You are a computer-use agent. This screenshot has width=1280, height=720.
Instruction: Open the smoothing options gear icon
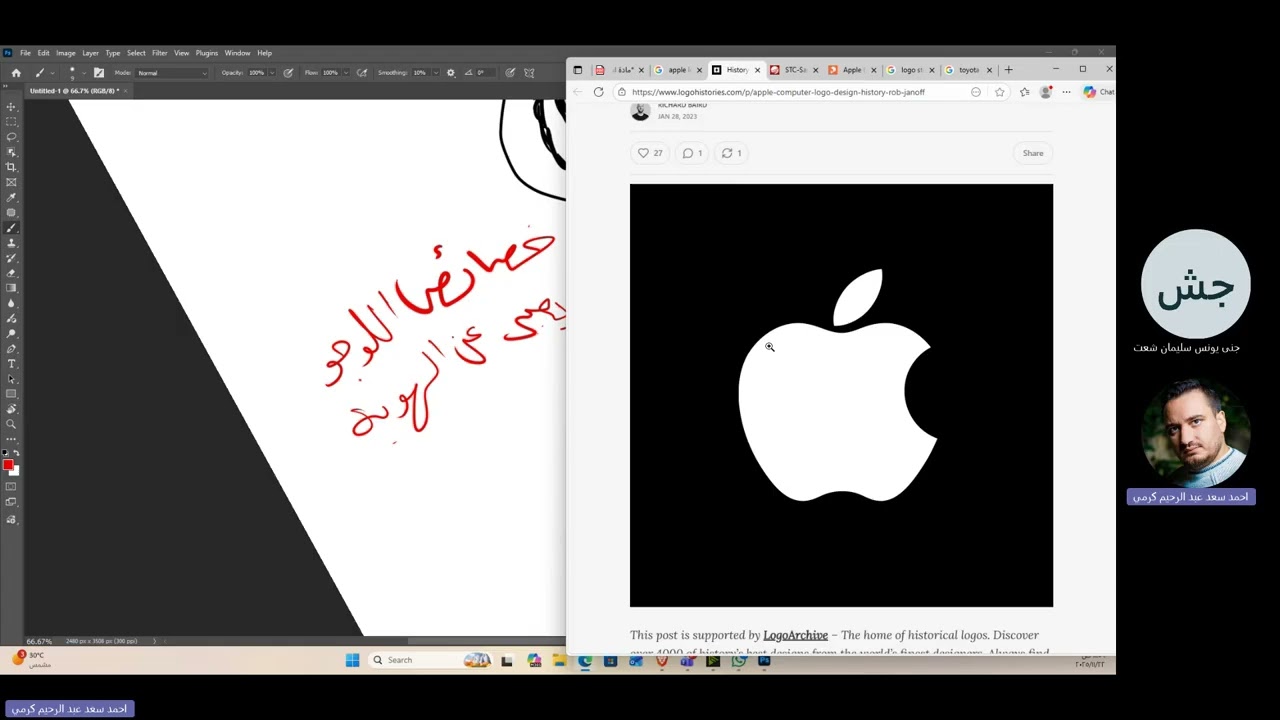tap(450, 72)
